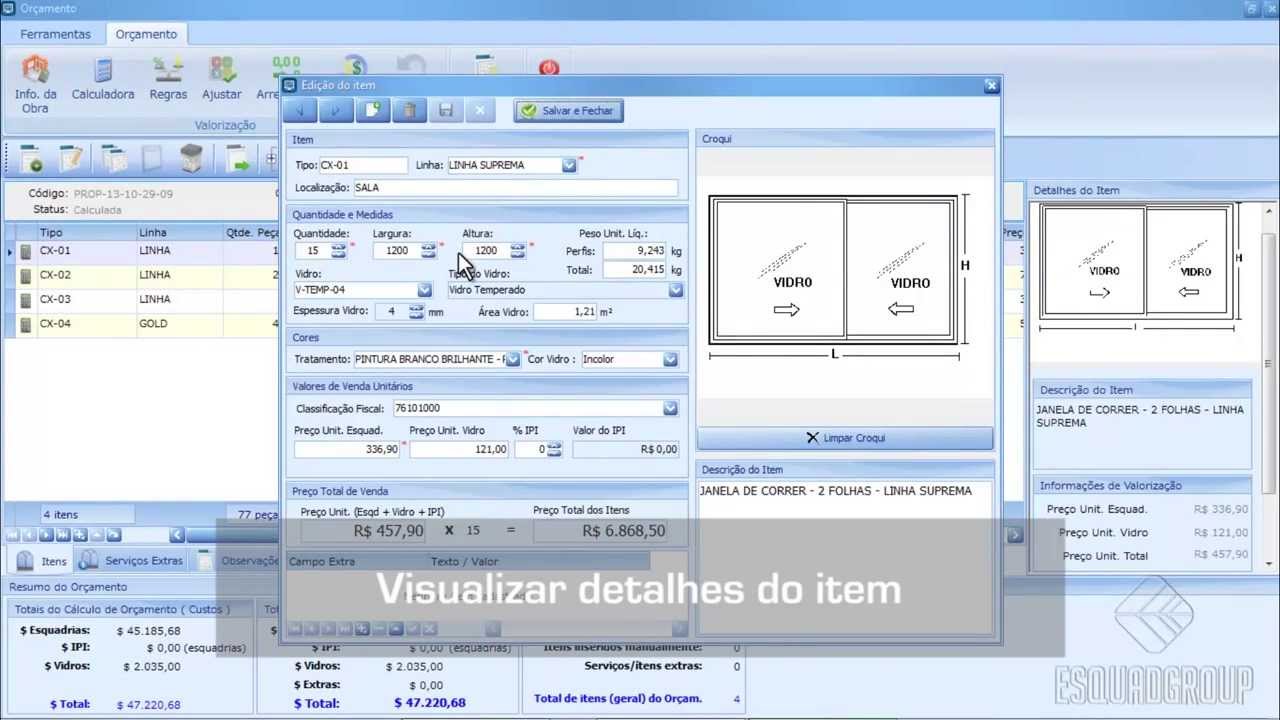Switch to the Itens bottom tab
The height and width of the screenshot is (720, 1280).
pos(42,561)
